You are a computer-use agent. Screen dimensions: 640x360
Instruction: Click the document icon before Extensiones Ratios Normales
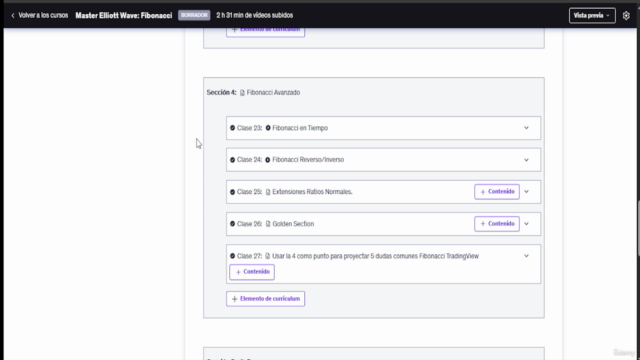pyautogui.click(x=268, y=192)
